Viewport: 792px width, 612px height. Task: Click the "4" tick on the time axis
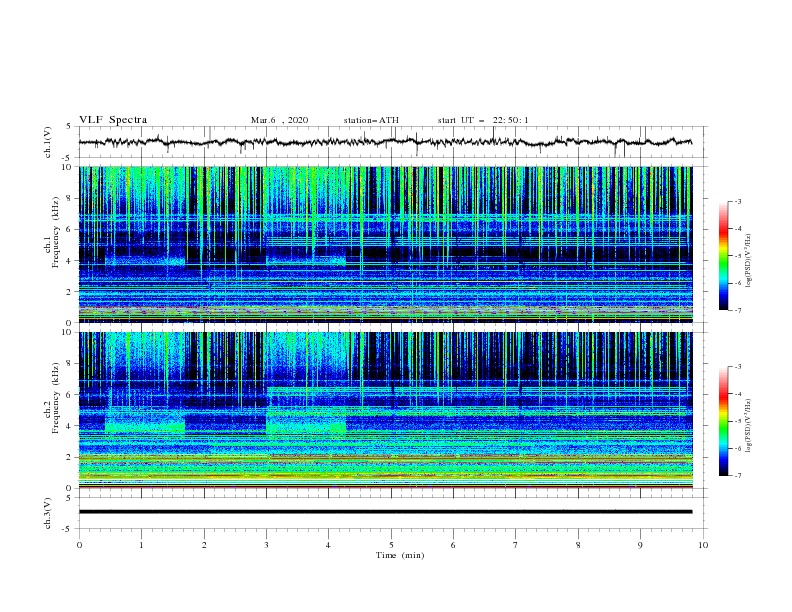[328, 545]
